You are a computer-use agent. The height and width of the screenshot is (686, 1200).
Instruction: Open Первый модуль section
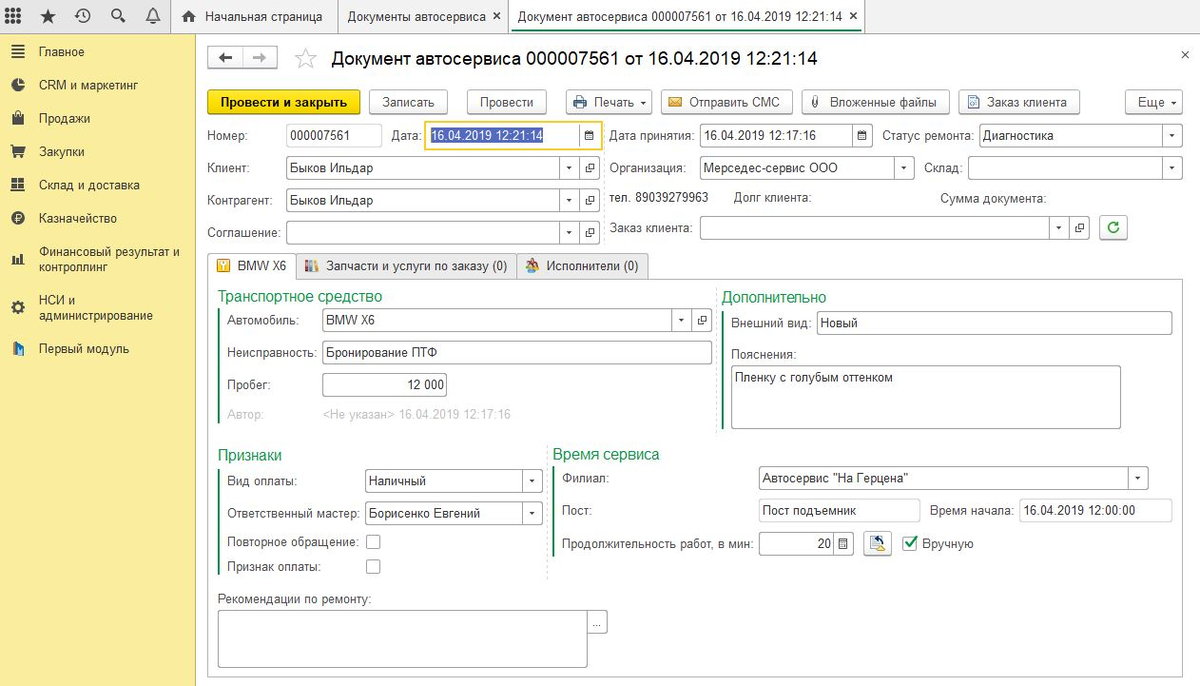83,349
